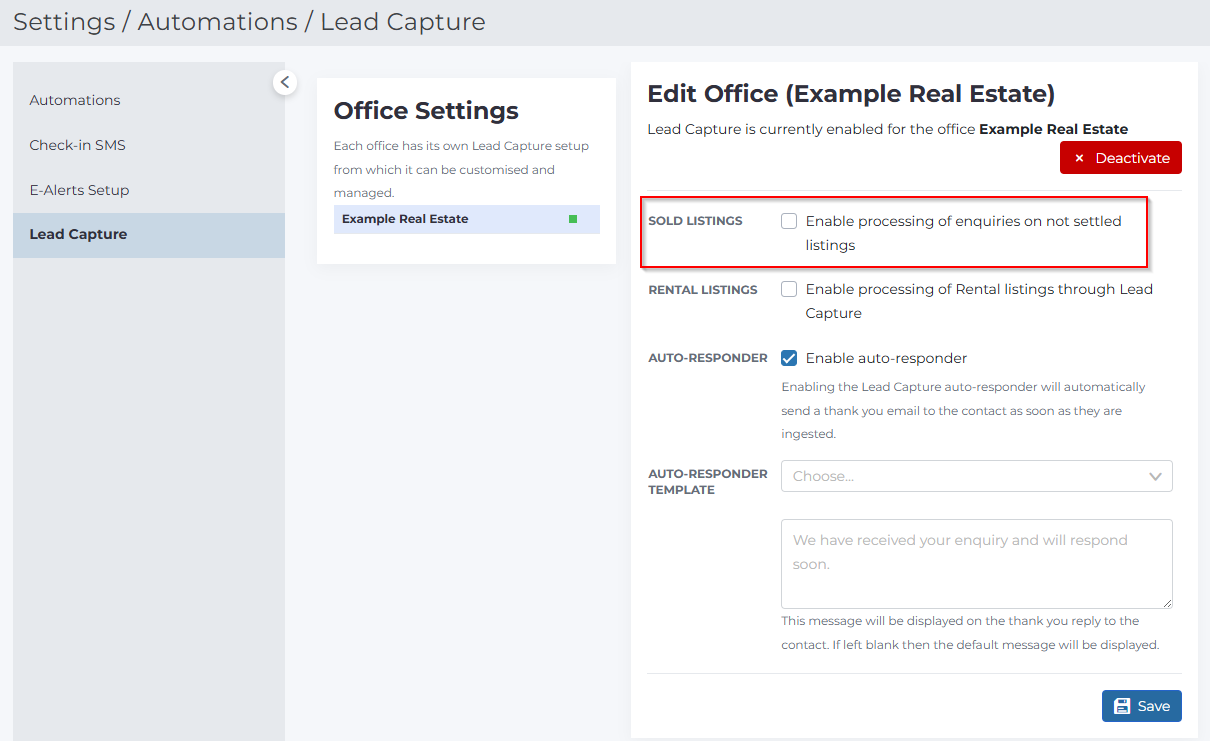Deactivate Lead Capture for this office
Viewport: 1210px width, 741px height.
pos(1121,158)
